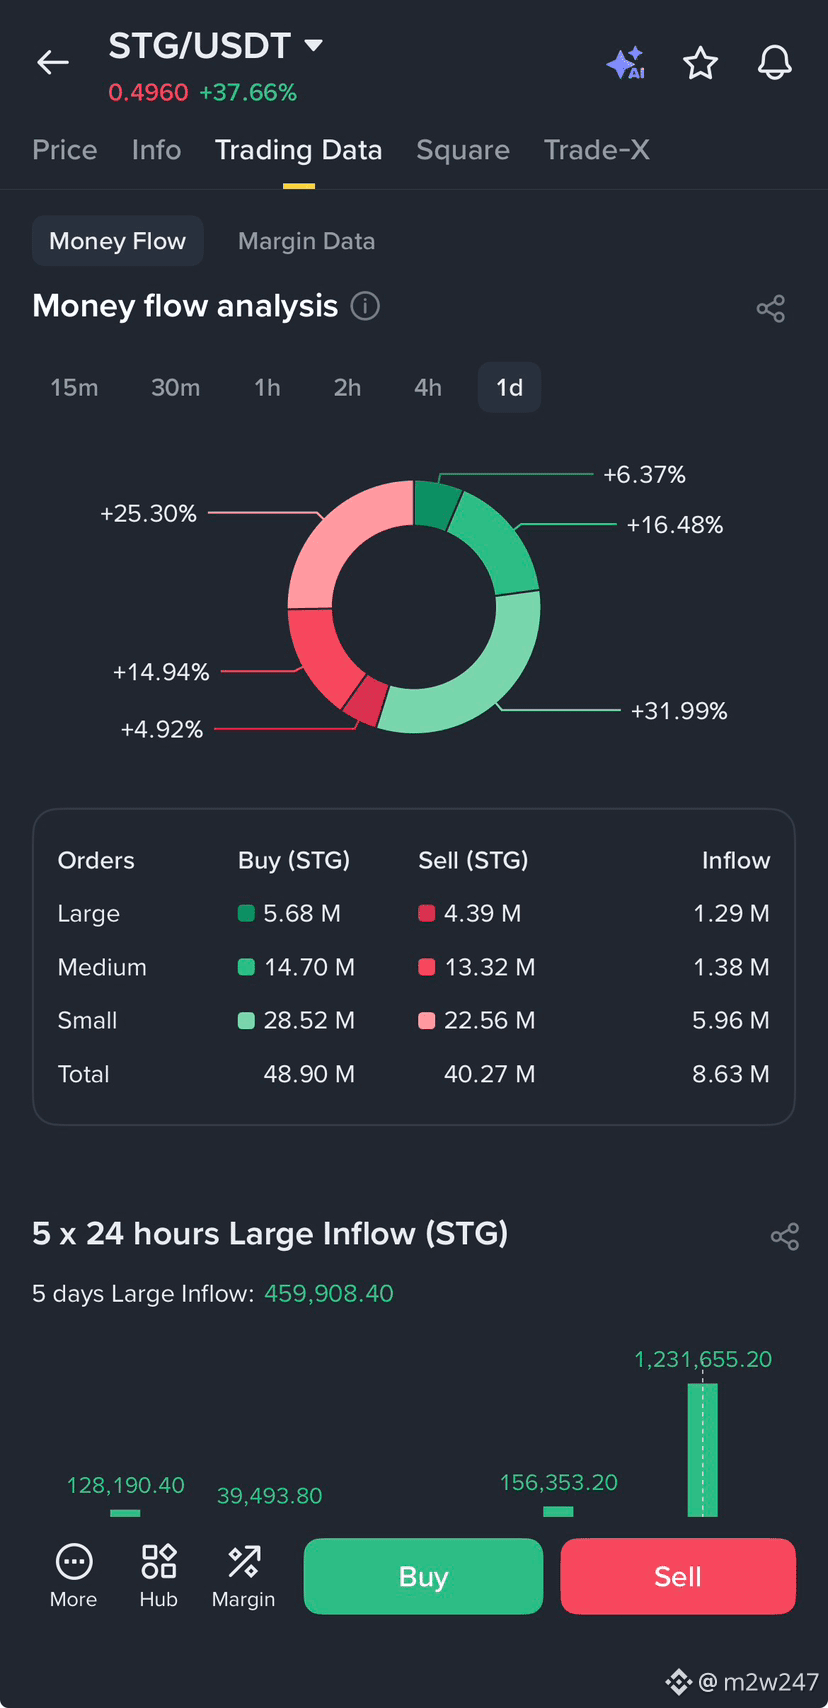Share the Money flow analysis chart
828x1708 pixels.
coord(770,308)
